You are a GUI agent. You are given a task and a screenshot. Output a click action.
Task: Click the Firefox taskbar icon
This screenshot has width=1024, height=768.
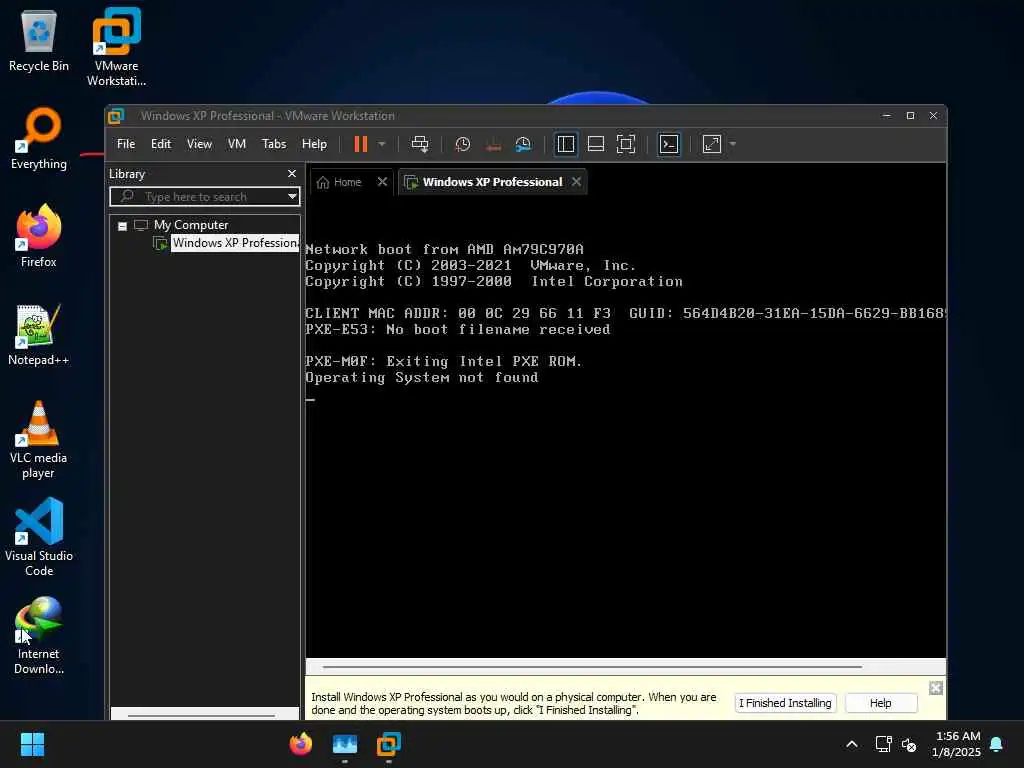click(301, 744)
